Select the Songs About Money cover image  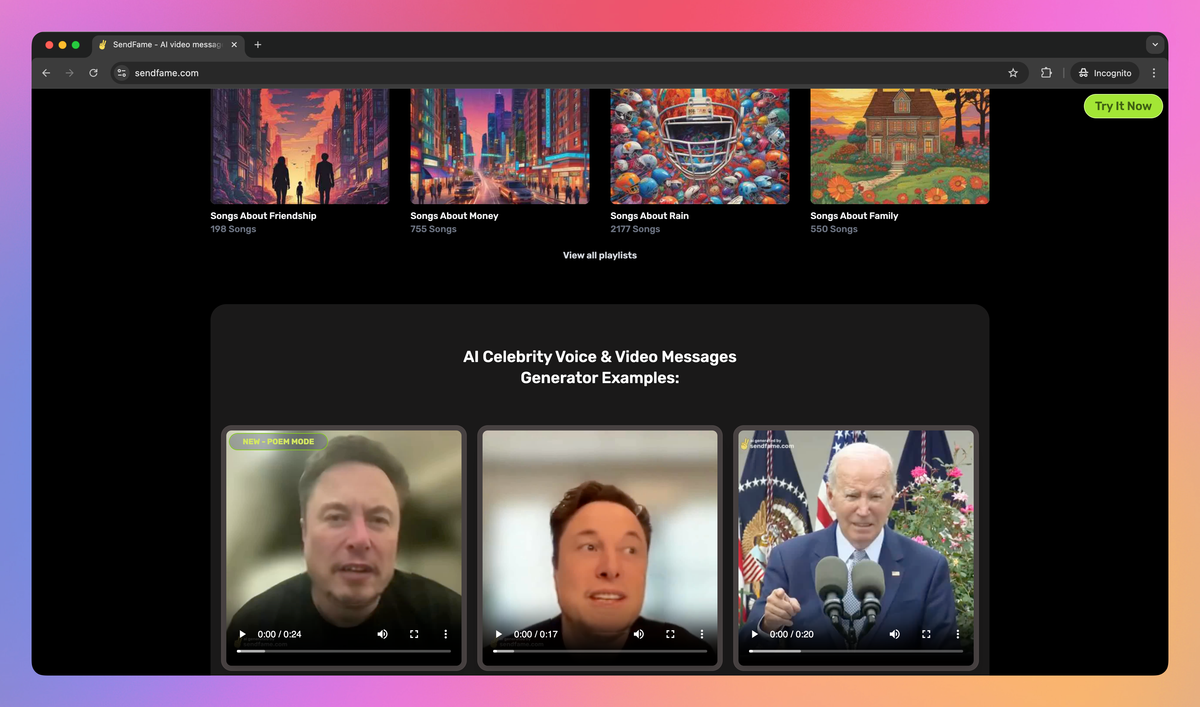[500, 146]
